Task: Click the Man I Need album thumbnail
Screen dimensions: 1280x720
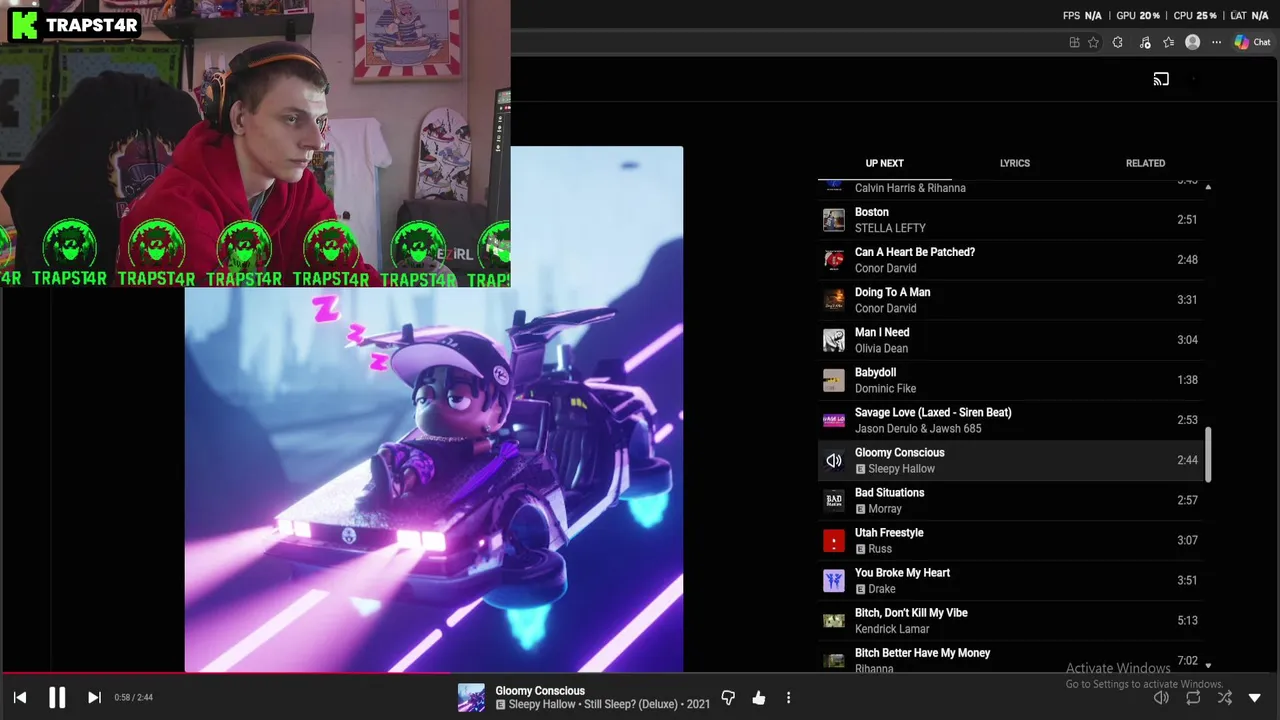Action: pyautogui.click(x=833, y=340)
